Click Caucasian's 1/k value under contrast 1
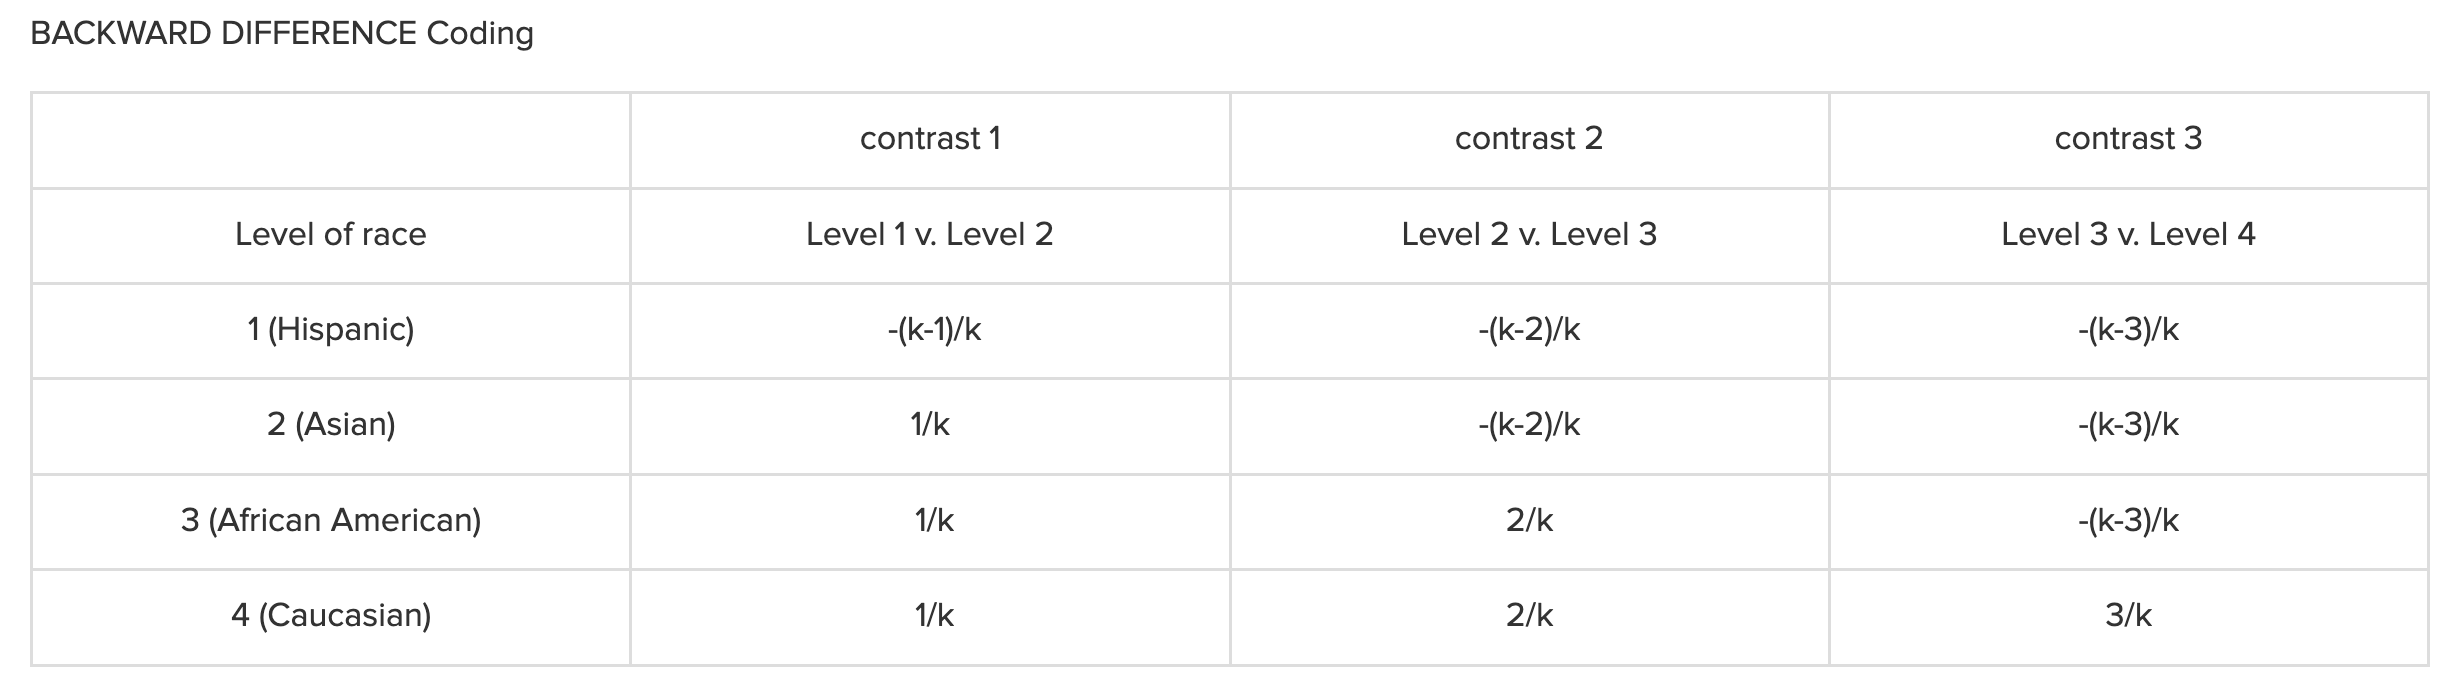The width and height of the screenshot is (2452, 686). [934, 615]
